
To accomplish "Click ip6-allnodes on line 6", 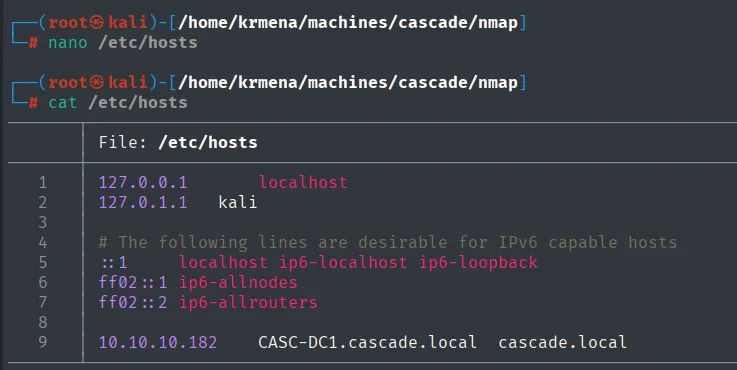I will pyautogui.click(x=238, y=282).
